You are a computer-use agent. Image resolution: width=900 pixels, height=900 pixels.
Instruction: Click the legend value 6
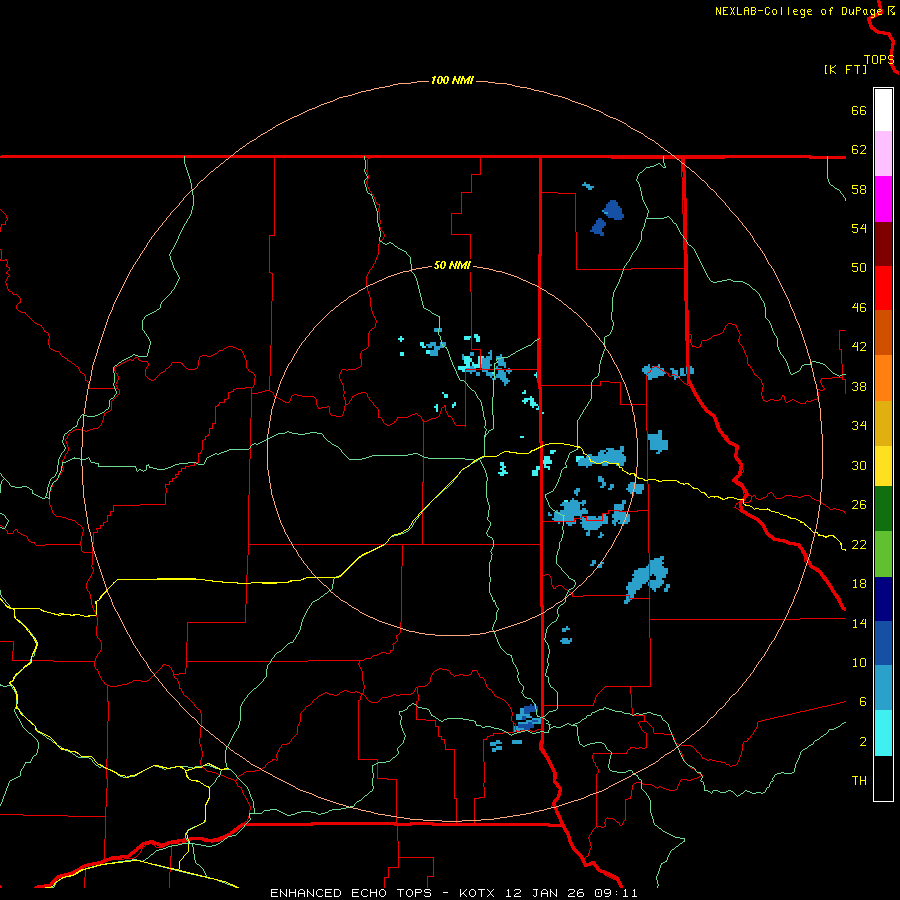(862, 702)
